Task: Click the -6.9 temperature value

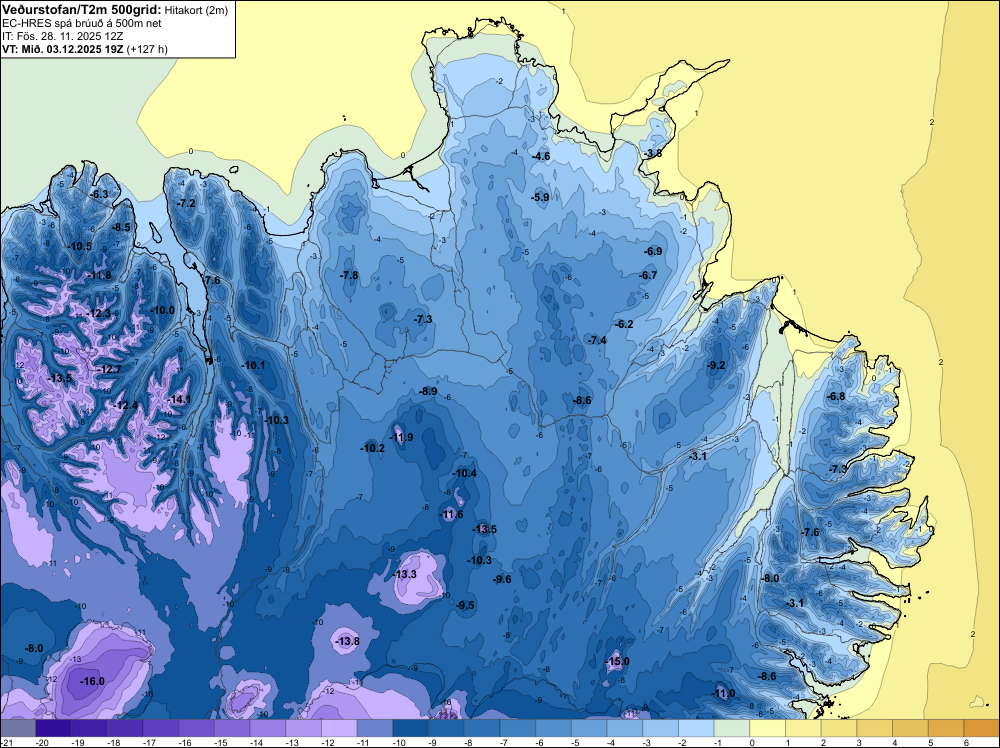Action: (653, 251)
